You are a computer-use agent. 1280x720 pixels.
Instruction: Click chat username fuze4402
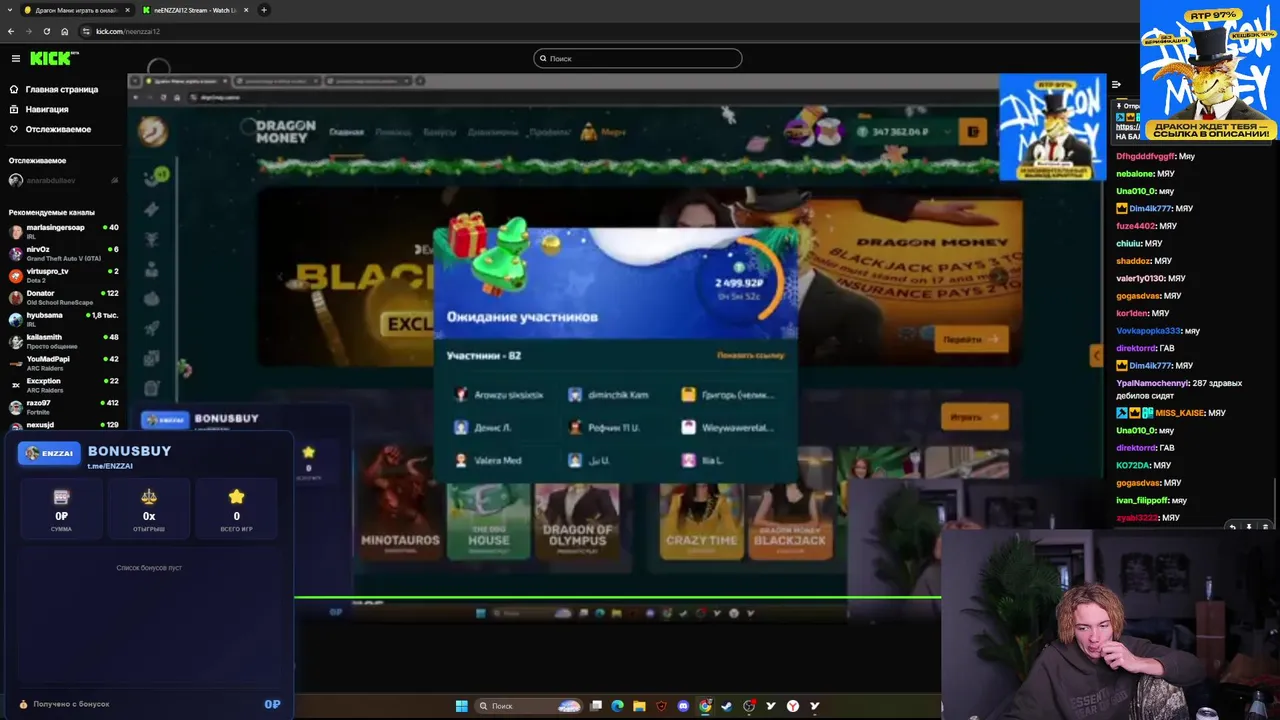point(1136,226)
